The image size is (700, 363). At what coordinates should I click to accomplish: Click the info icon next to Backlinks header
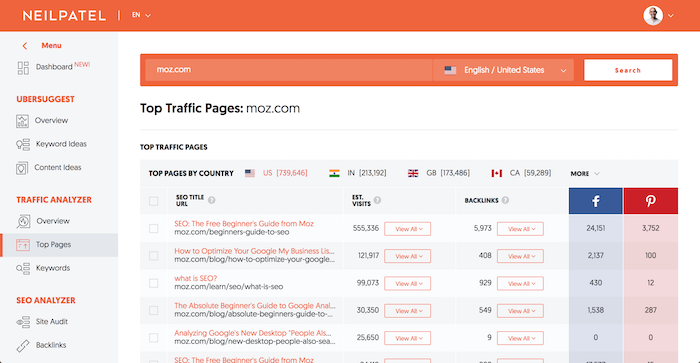(505, 200)
